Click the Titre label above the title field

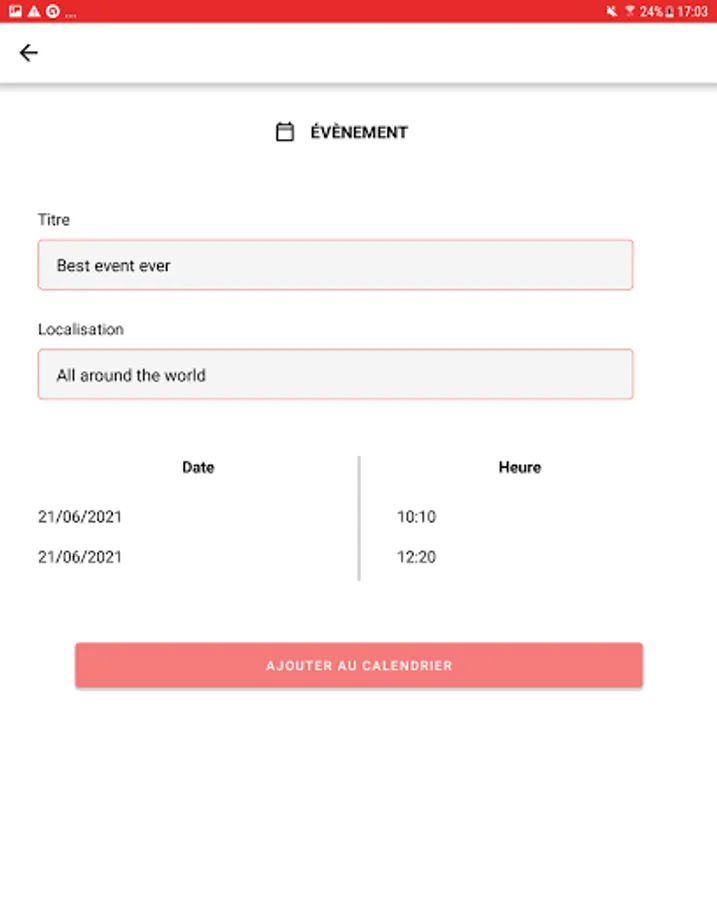click(x=54, y=220)
